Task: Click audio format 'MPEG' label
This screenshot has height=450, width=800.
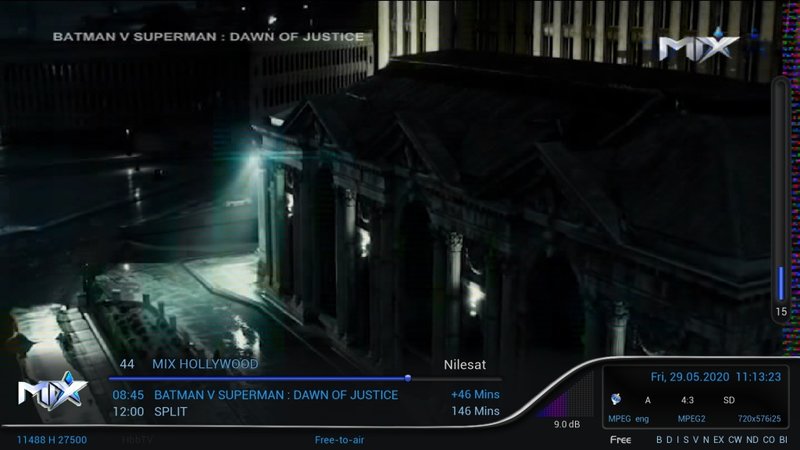Action: coord(619,419)
